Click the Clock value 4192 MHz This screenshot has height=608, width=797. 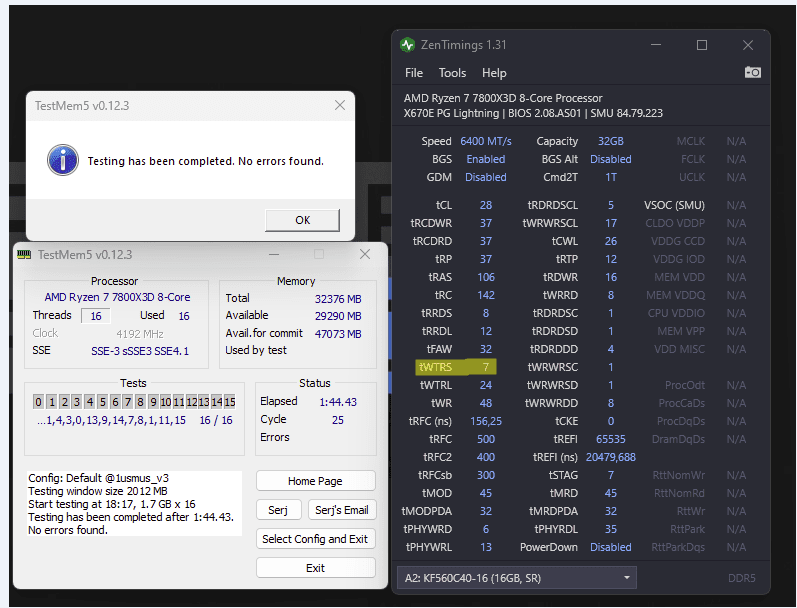(x=140, y=334)
